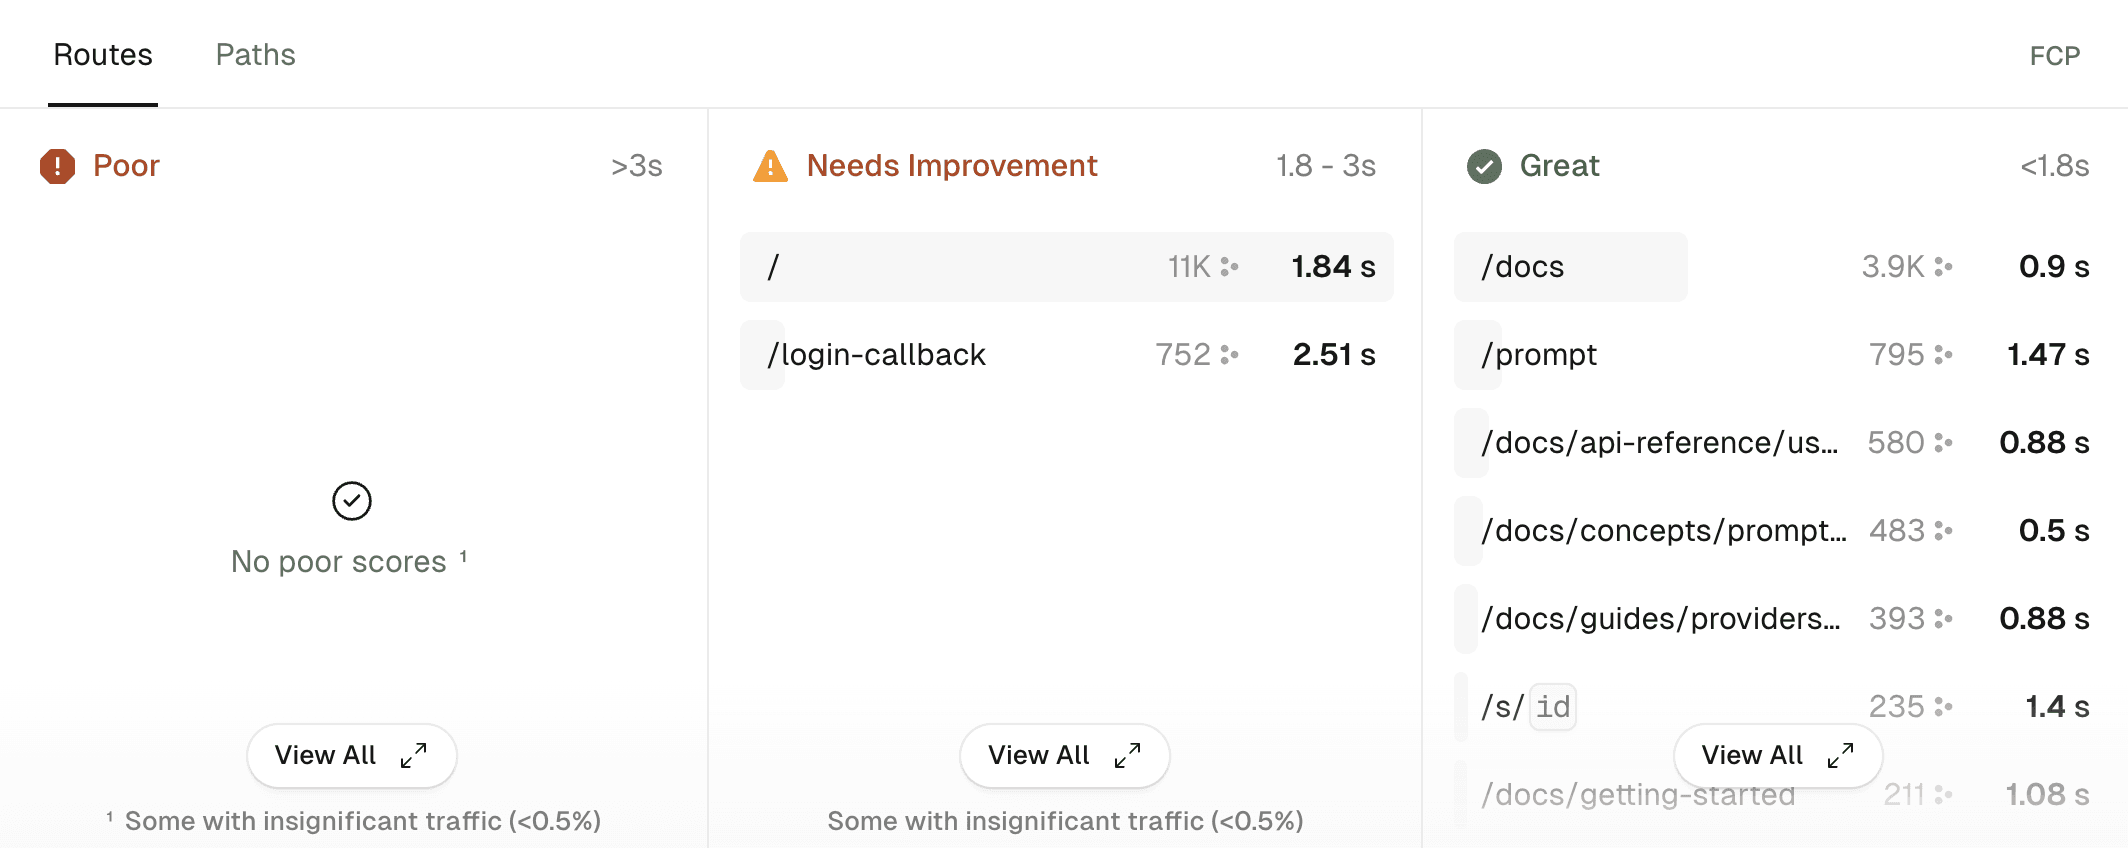Image resolution: width=2128 pixels, height=848 pixels.
Task: Open the insignificant traffic footnote under Poor
Action: click(353, 820)
